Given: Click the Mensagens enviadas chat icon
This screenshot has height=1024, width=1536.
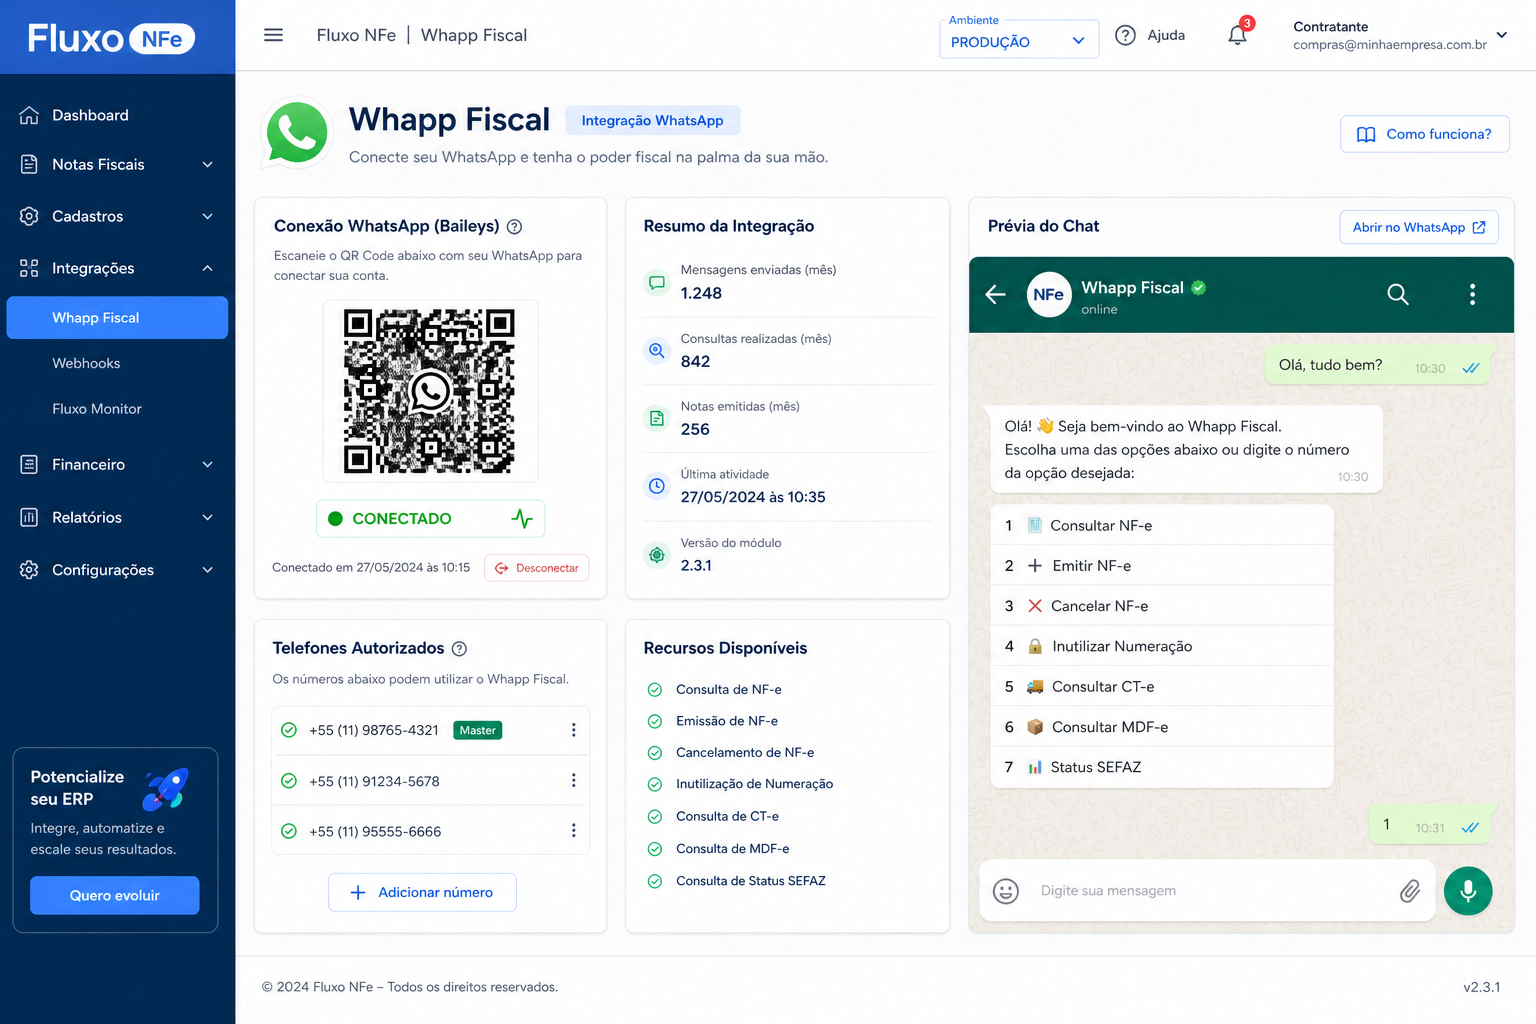Looking at the screenshot, I should click(657, 283).
